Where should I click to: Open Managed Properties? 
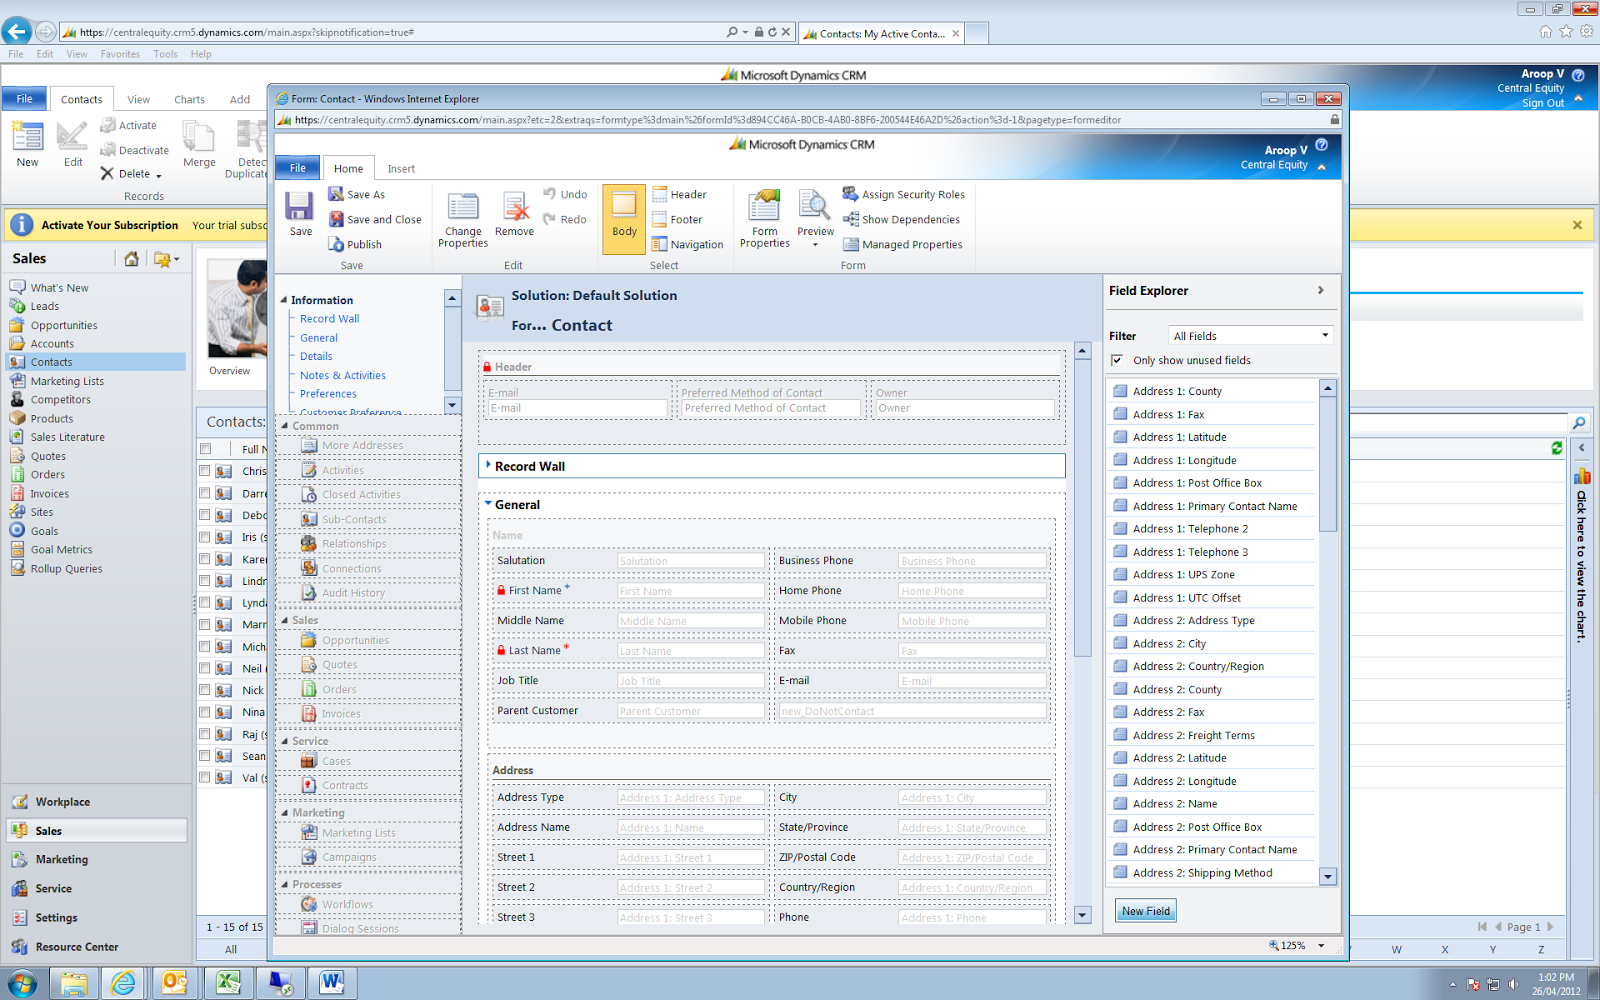pyautogui.click(x=850, y=244)
